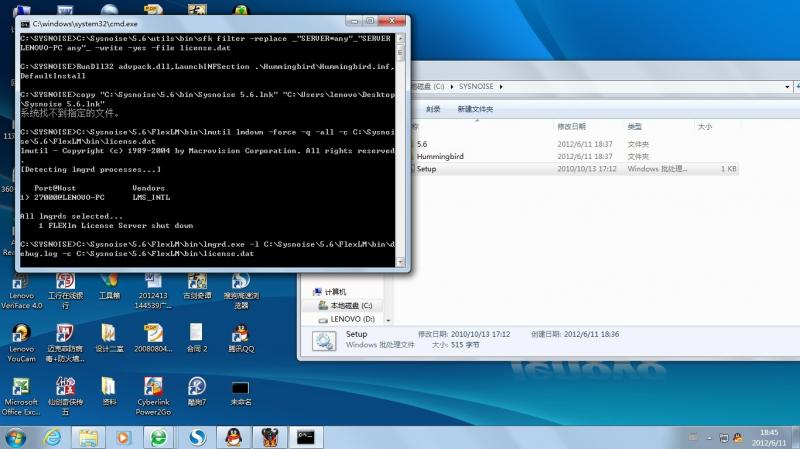800x449 pixels.
Task: Open the Sogou browser taskbar icon
Action: point(197,438)
